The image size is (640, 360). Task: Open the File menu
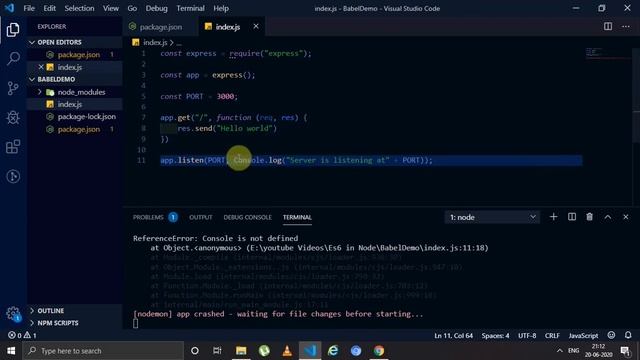(29, 8)
